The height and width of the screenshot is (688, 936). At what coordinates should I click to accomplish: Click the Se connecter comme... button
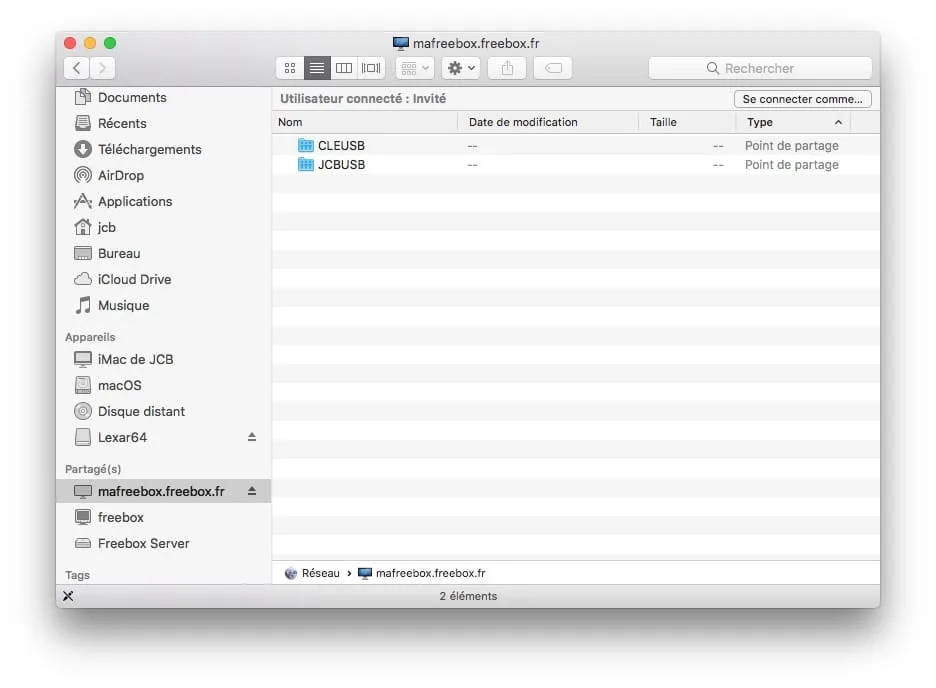(x=802, y=99)
